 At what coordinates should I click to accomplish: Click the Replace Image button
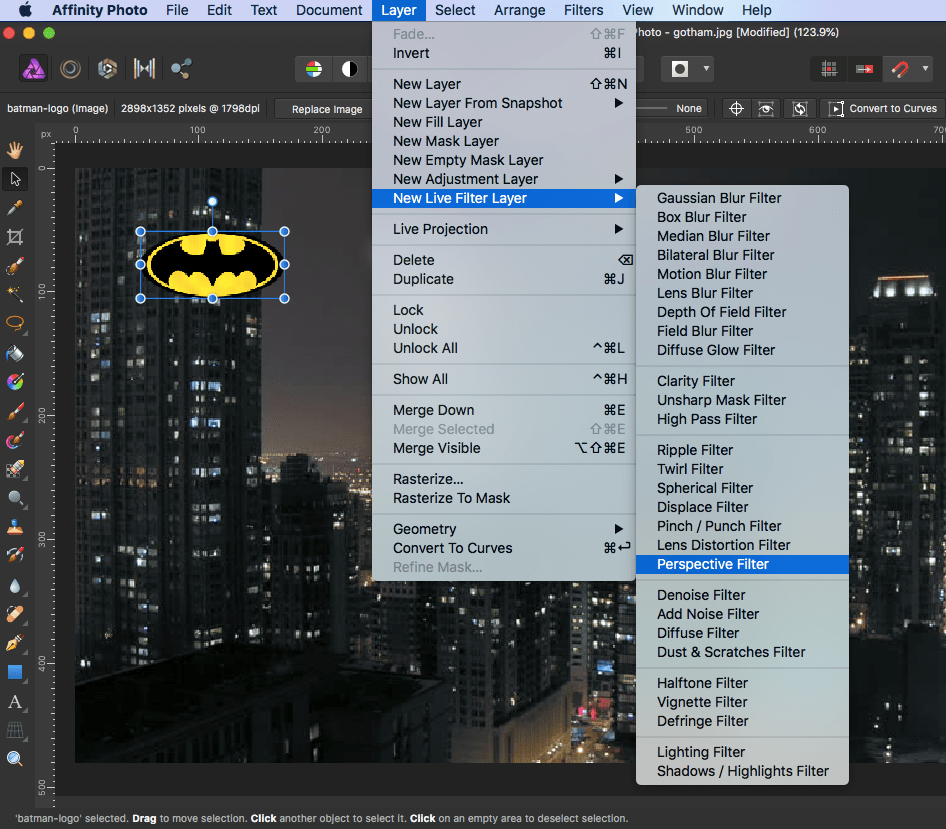(x=327, y=109)
